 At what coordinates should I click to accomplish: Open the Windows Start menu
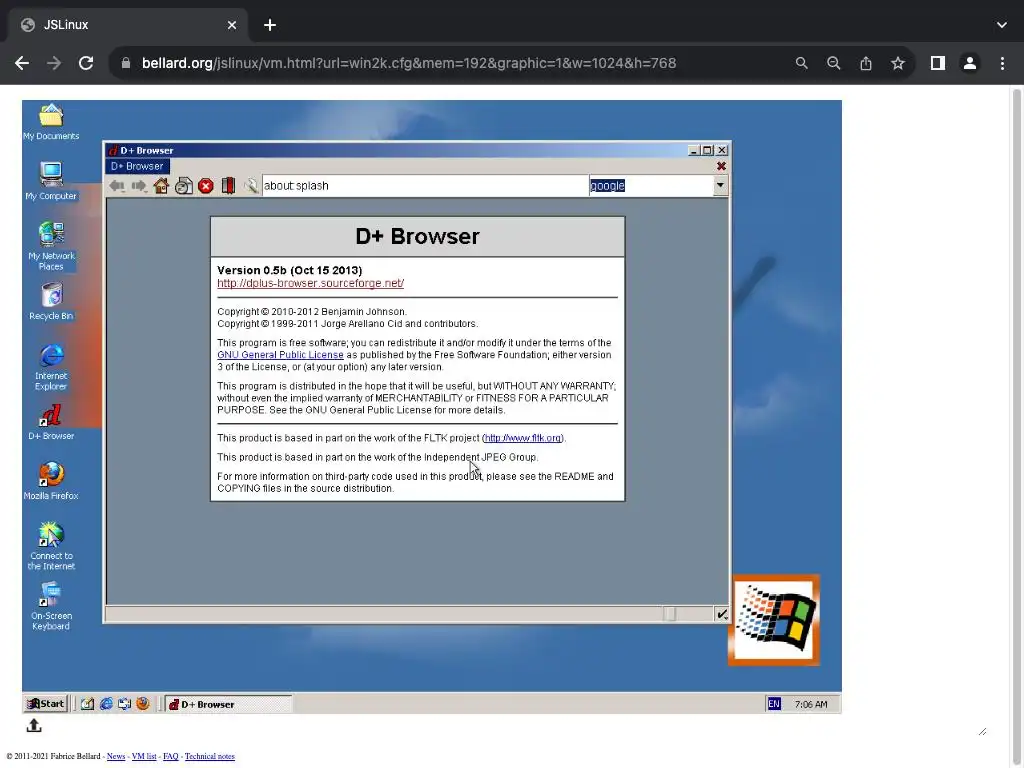coord(46,704)
